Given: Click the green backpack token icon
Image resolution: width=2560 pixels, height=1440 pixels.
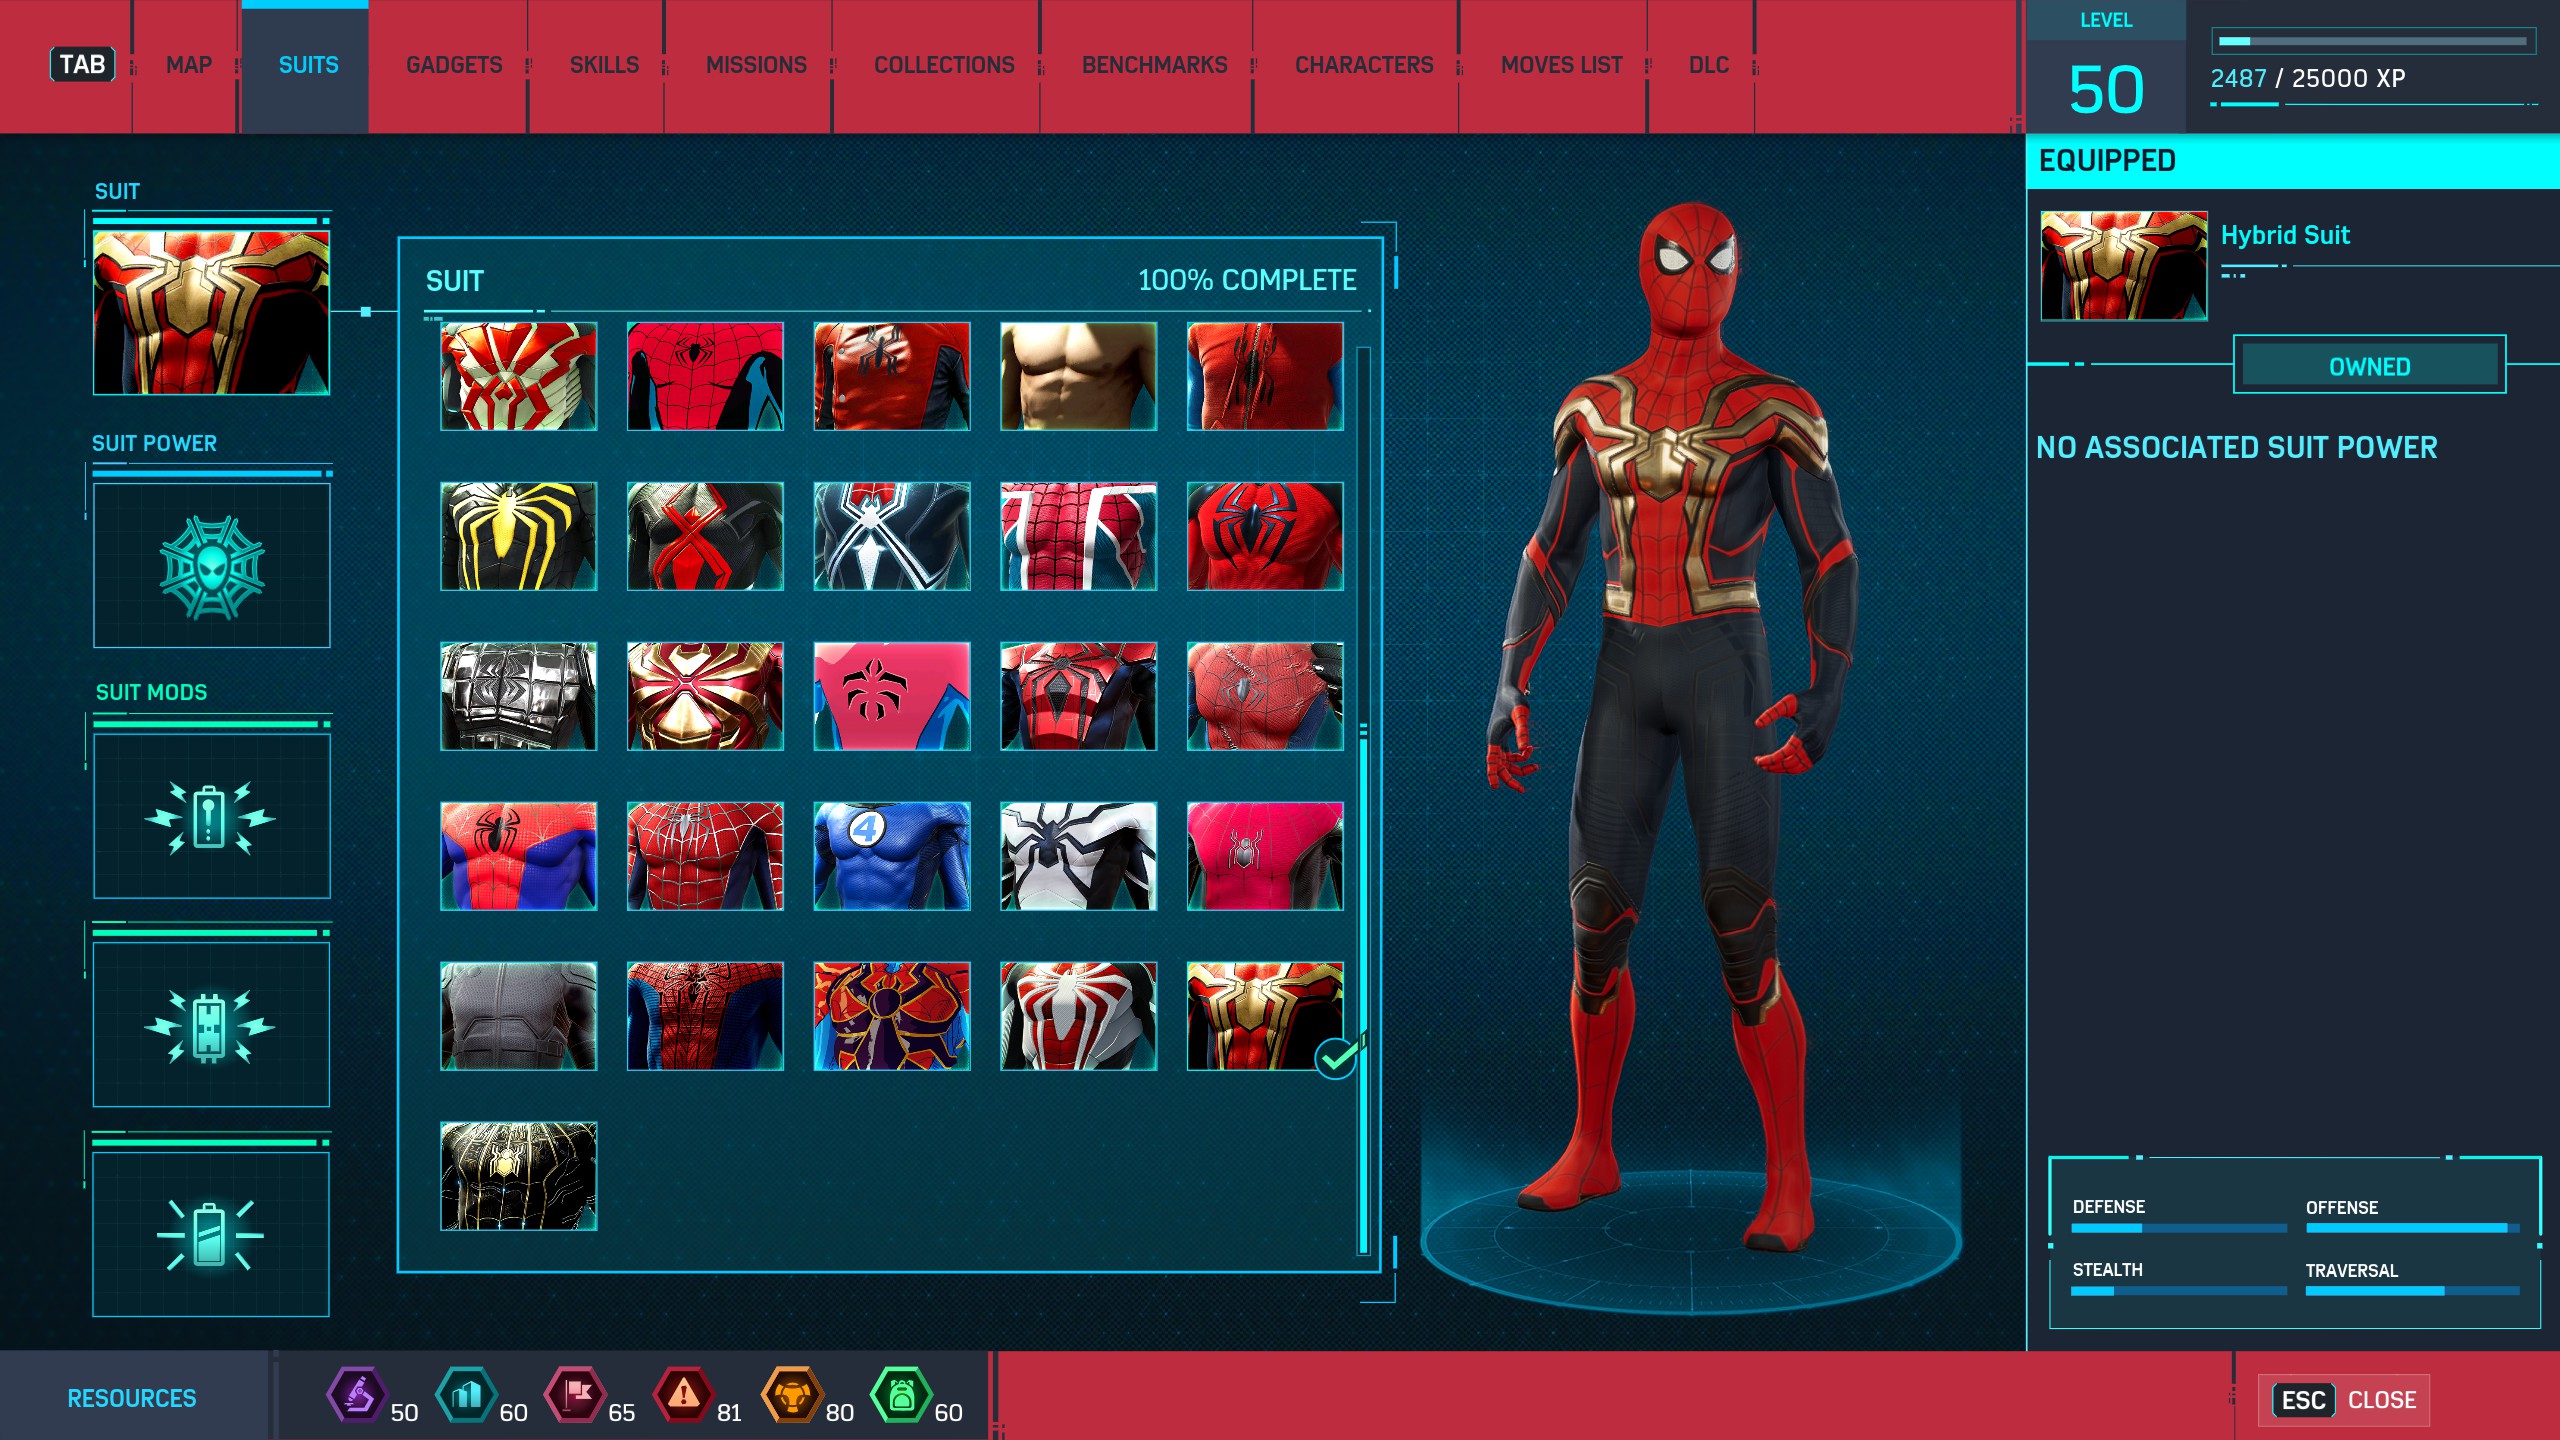Looking at the screenshot, I should (901, 1394).
